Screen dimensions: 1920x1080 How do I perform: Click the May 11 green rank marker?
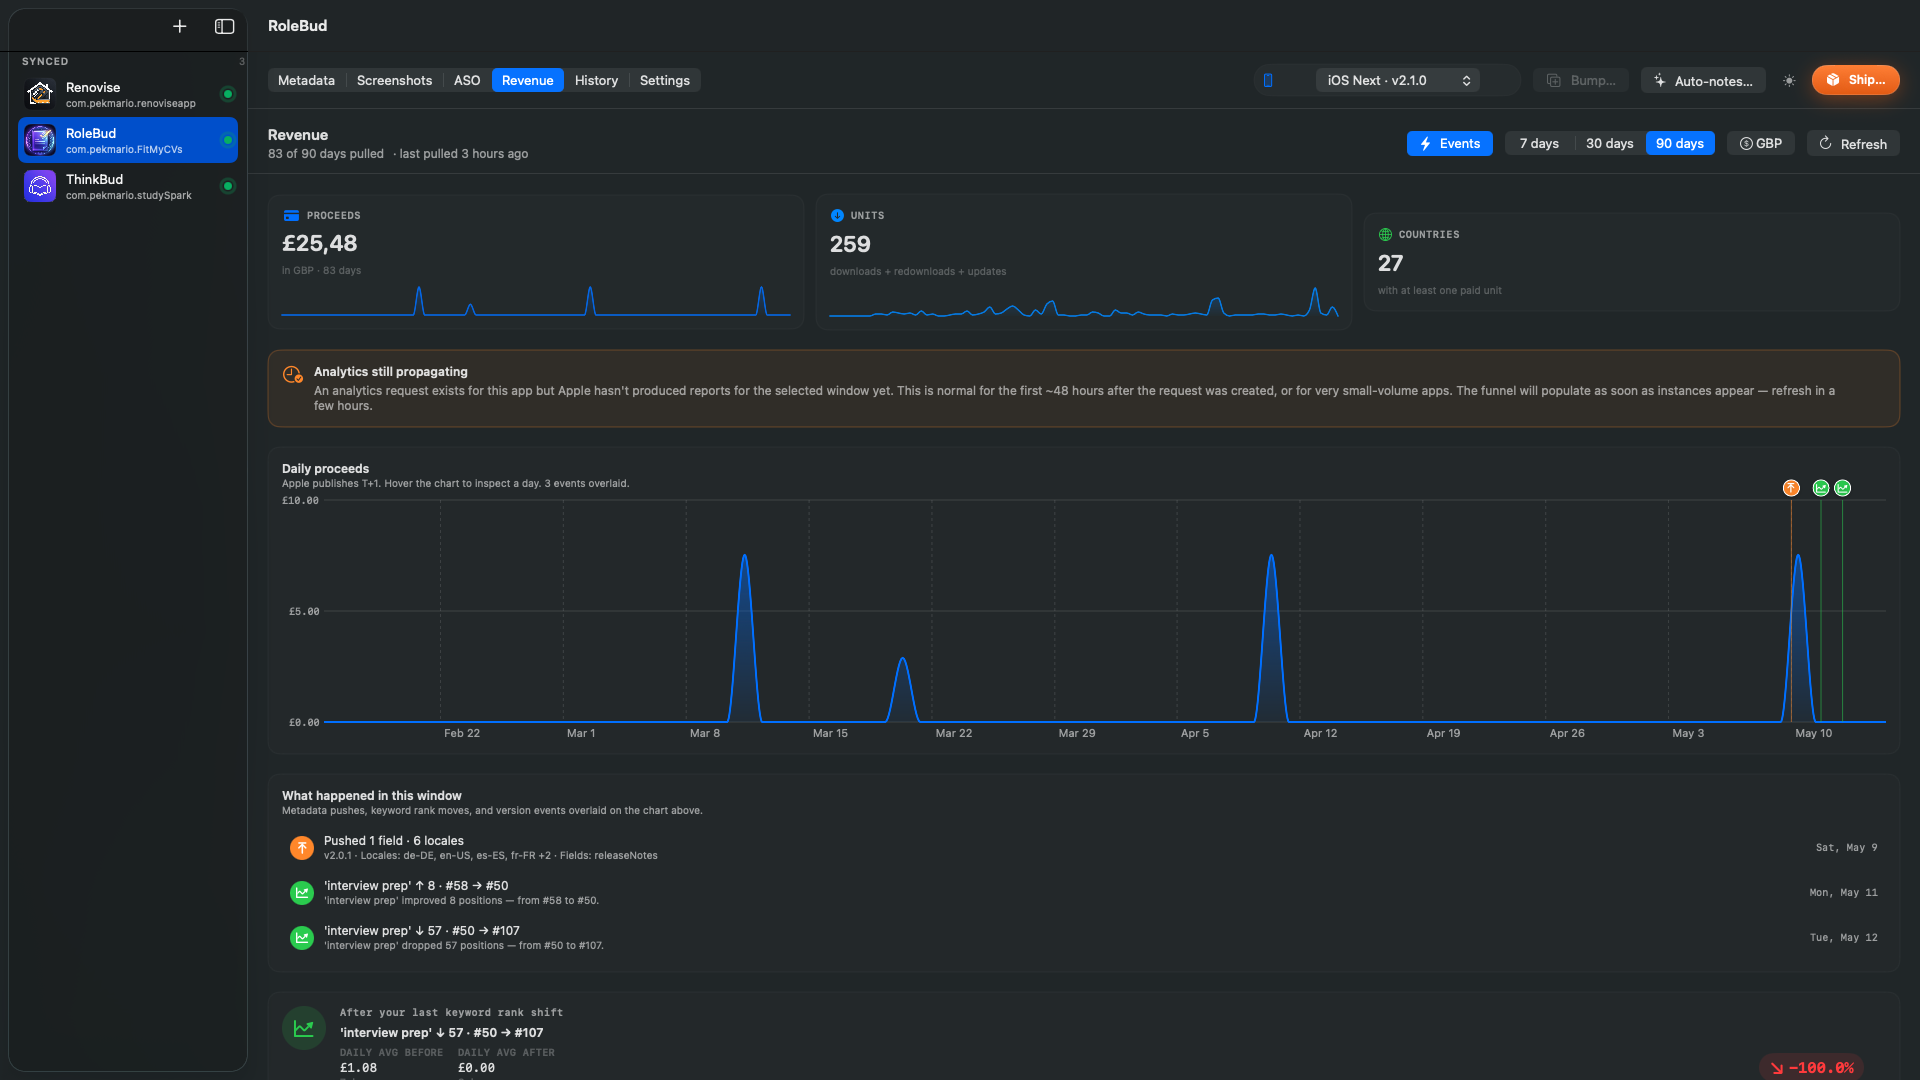tap(1821, 488)
